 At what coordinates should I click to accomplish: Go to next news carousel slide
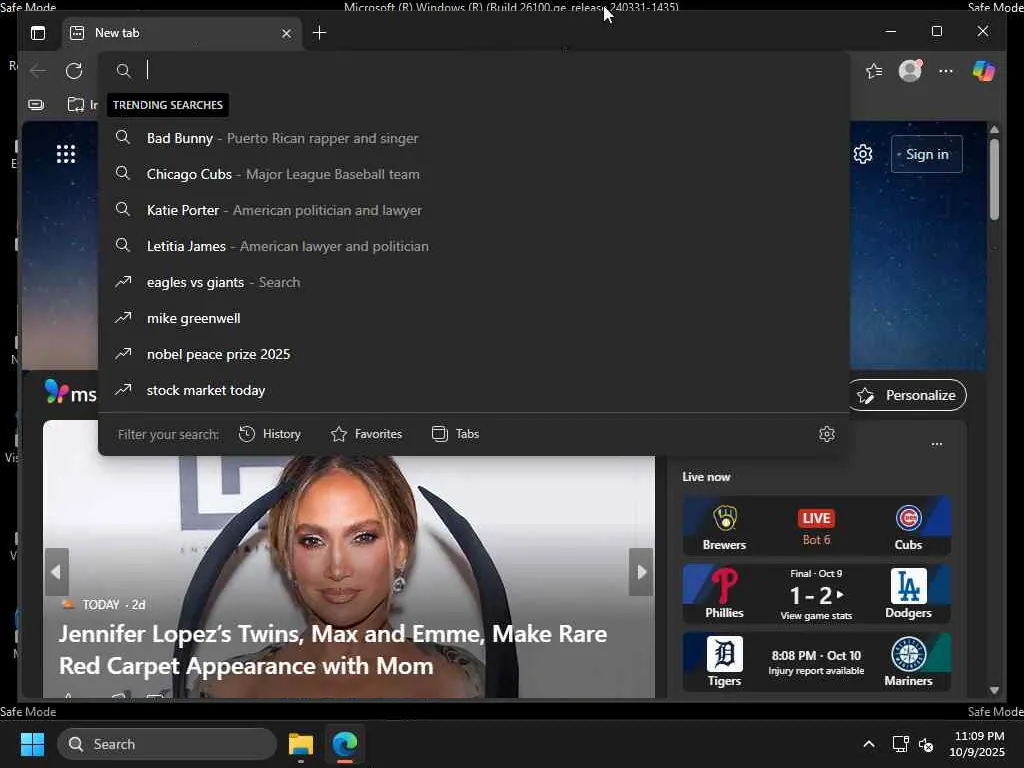641,572
